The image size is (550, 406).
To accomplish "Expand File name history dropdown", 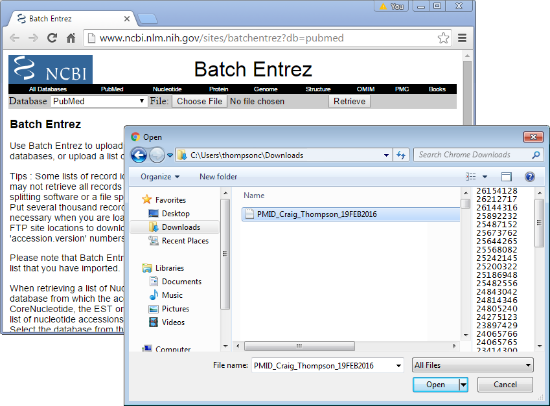I will pos(398,366).
